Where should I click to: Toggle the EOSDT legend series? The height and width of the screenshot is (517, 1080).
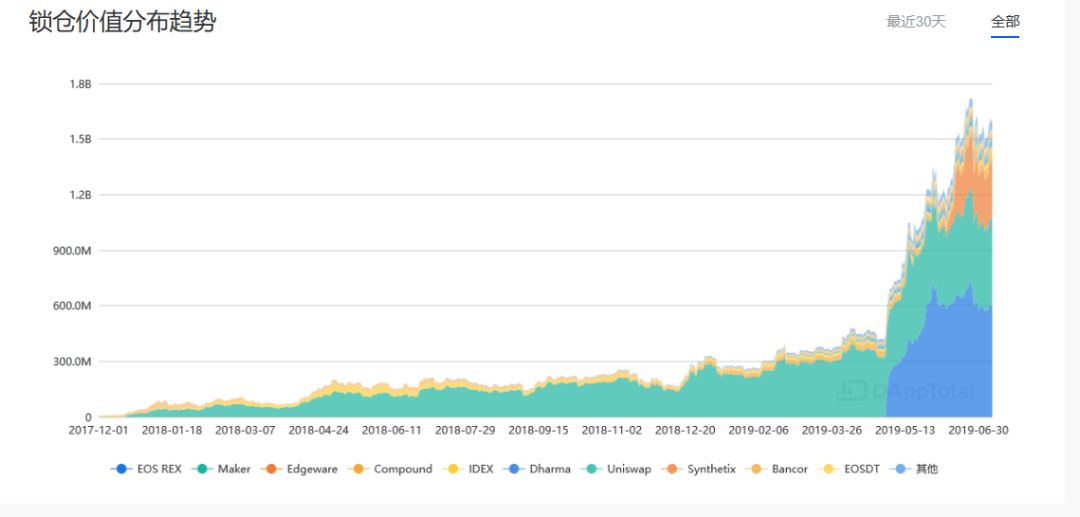click(851, 469)
